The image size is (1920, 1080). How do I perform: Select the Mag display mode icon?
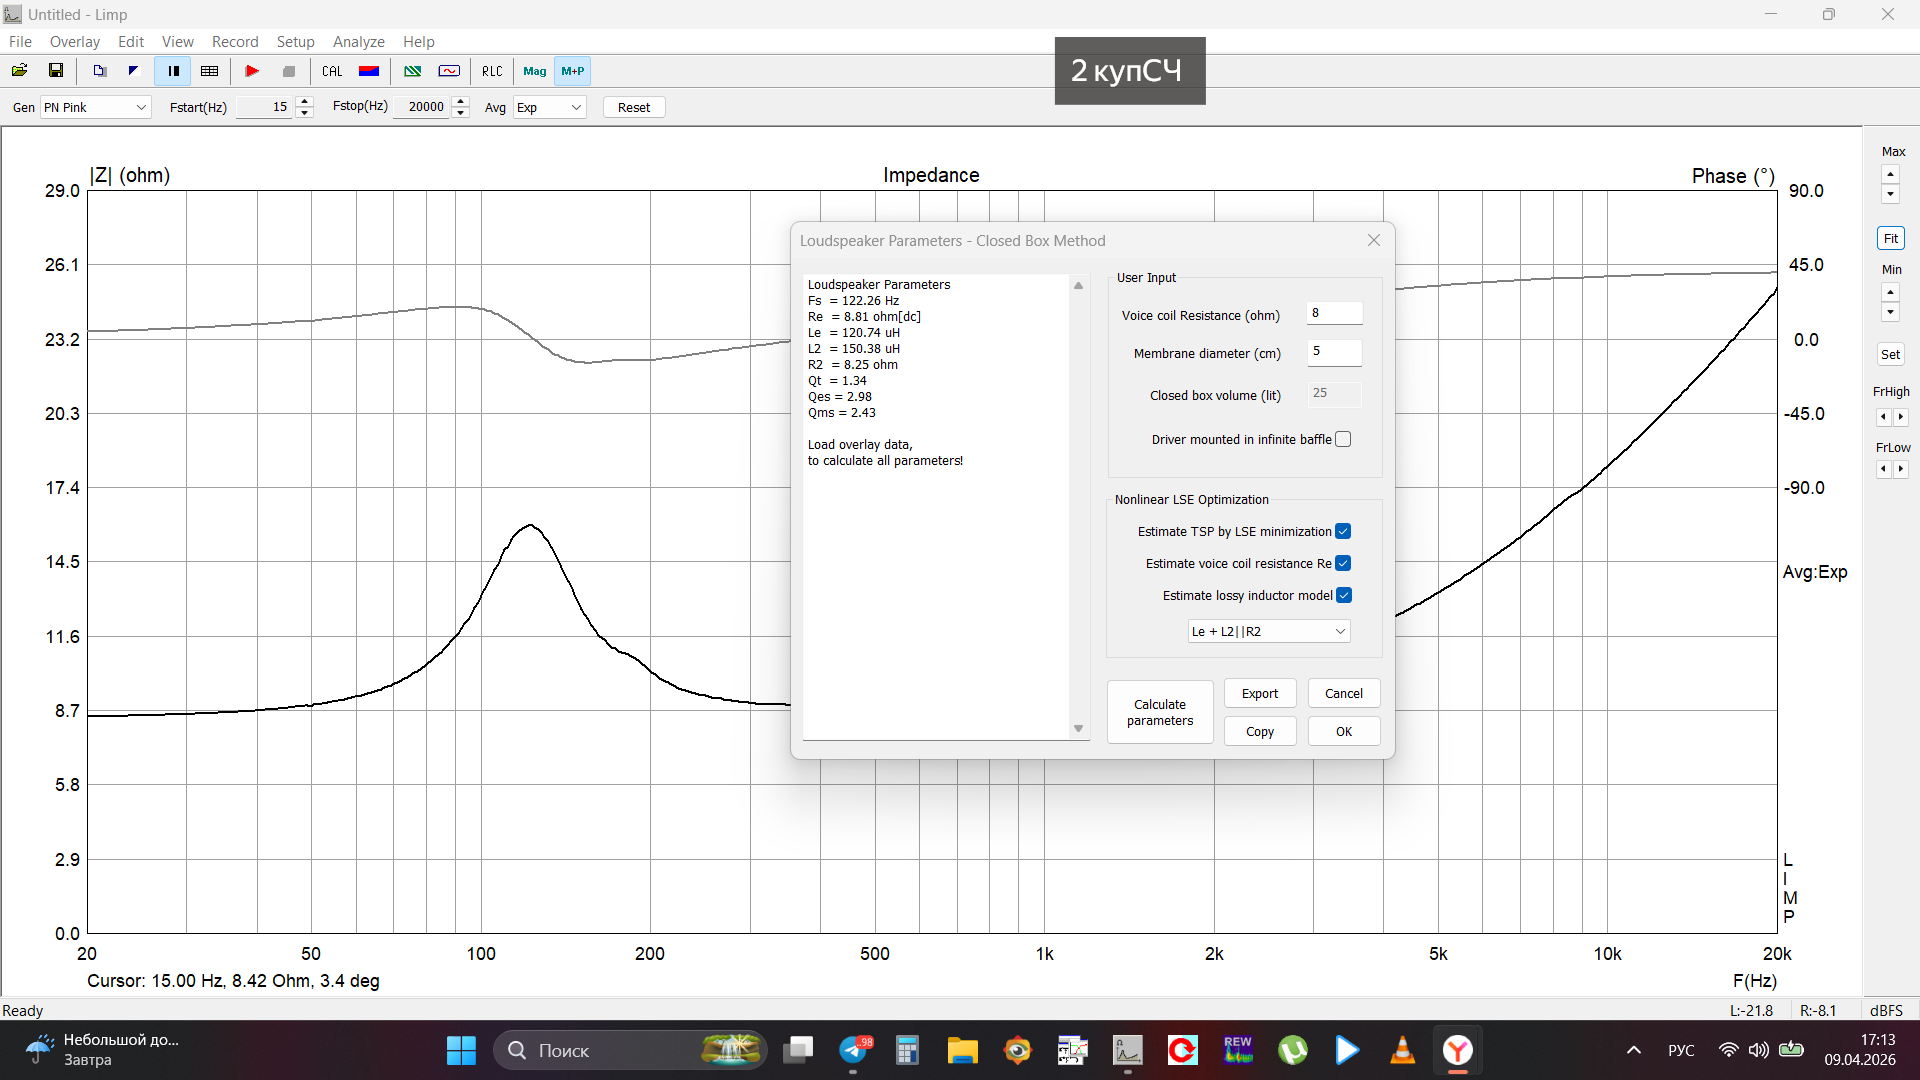click(535, 71)
